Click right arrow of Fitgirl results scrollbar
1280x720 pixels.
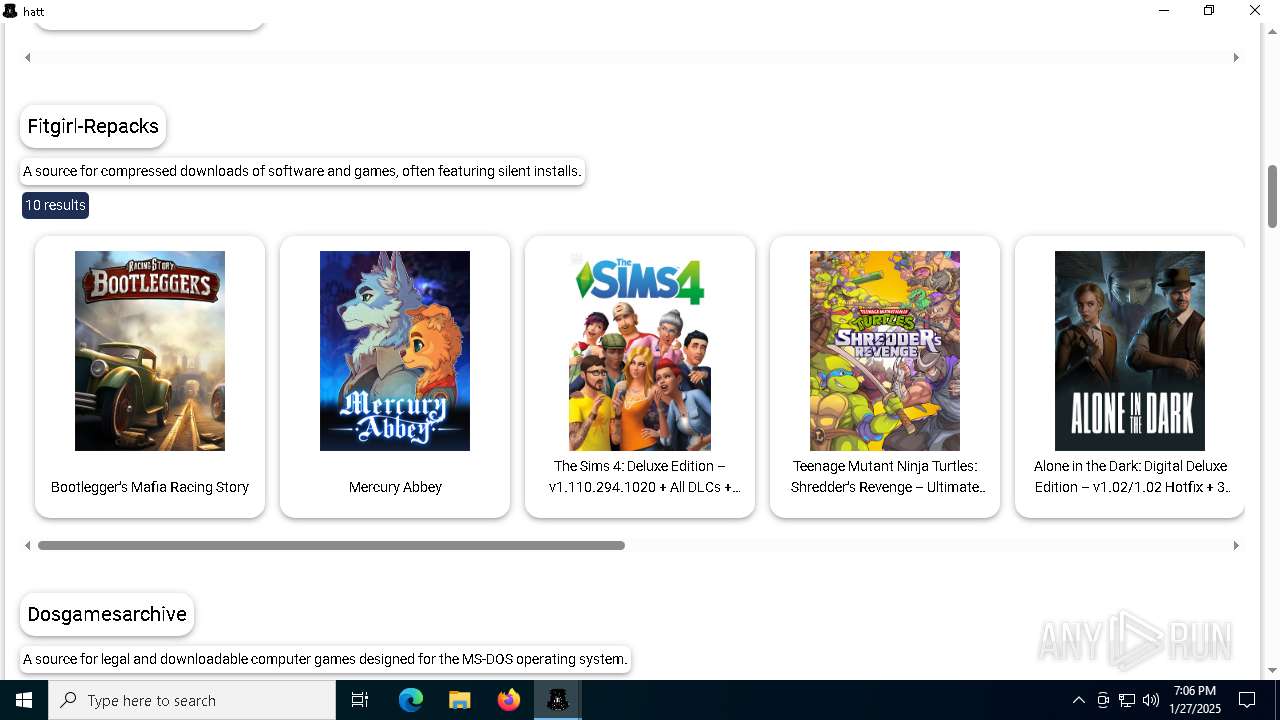click(x=1236, y=546)
